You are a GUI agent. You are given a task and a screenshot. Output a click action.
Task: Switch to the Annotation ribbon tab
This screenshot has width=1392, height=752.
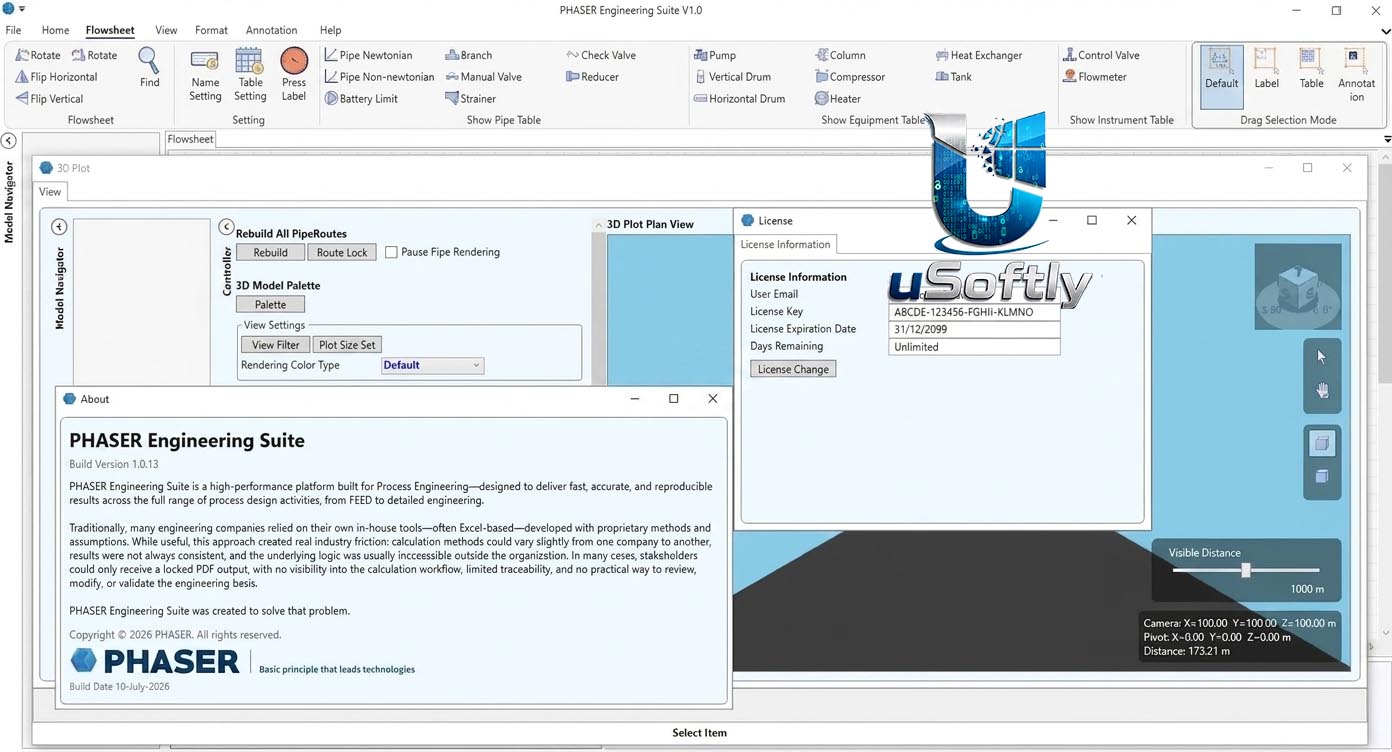tap(271, 30)
